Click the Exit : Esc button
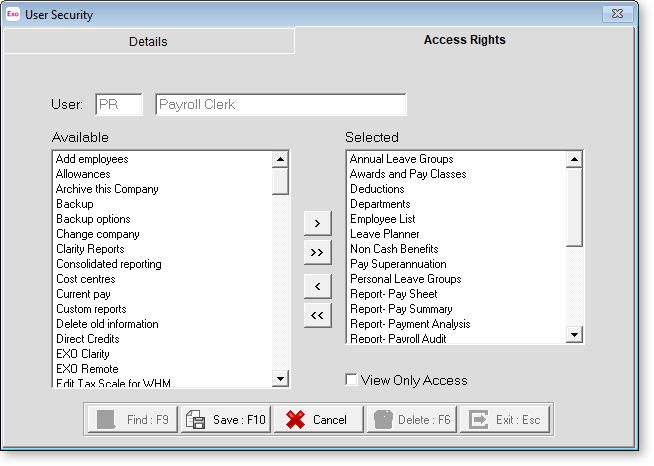The image size is (654, 466). tap(505, 420)
